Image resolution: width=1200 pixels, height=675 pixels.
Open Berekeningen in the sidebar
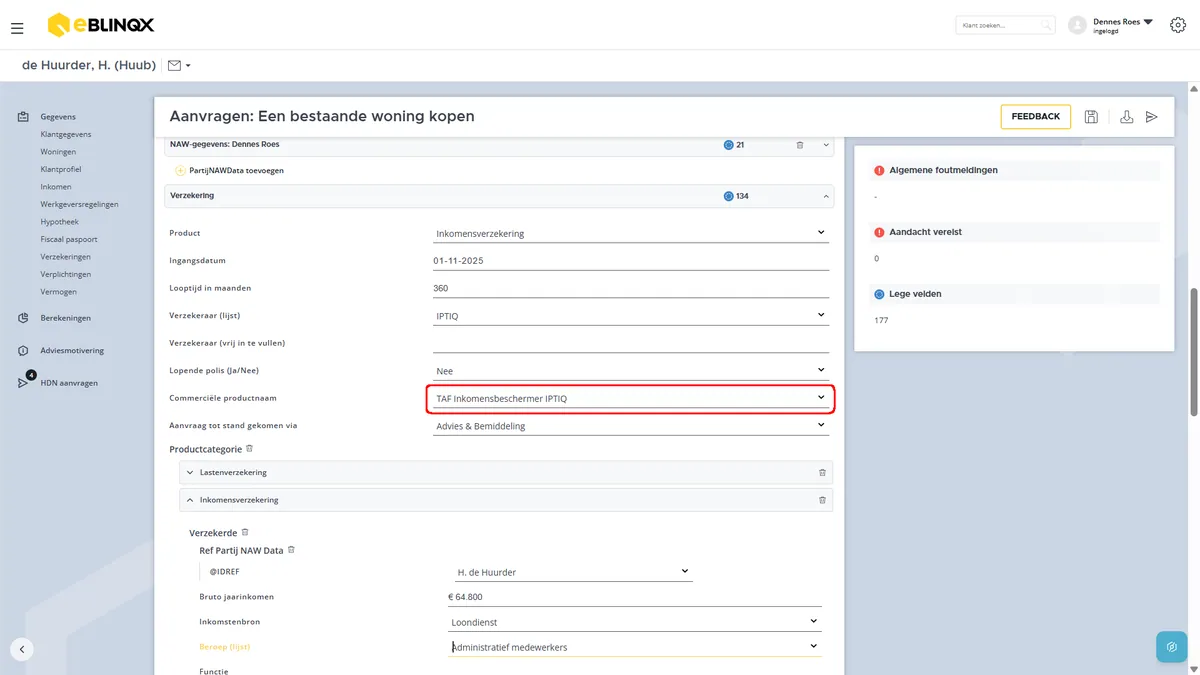point(65,318)
